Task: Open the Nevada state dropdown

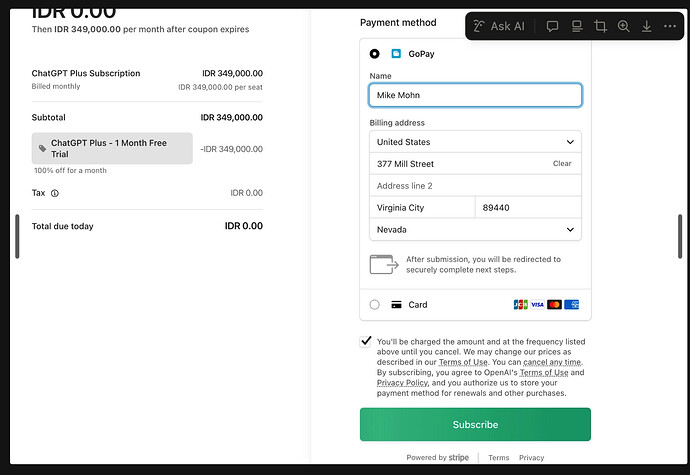Action: (x=475, y=229)
